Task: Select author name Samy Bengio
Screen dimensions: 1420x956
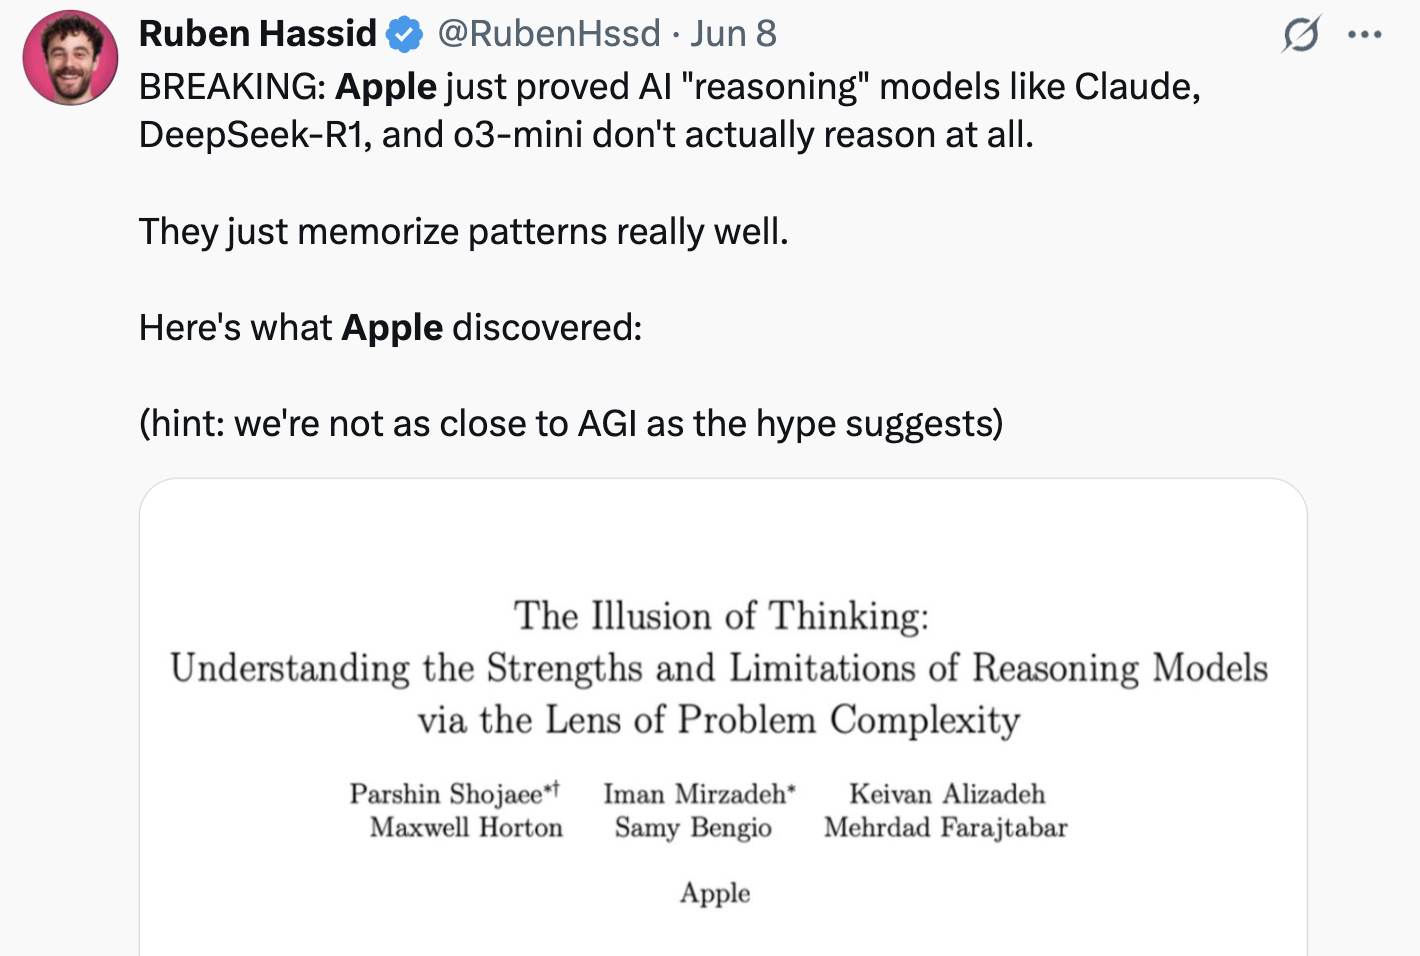Action: coord(693,828)
